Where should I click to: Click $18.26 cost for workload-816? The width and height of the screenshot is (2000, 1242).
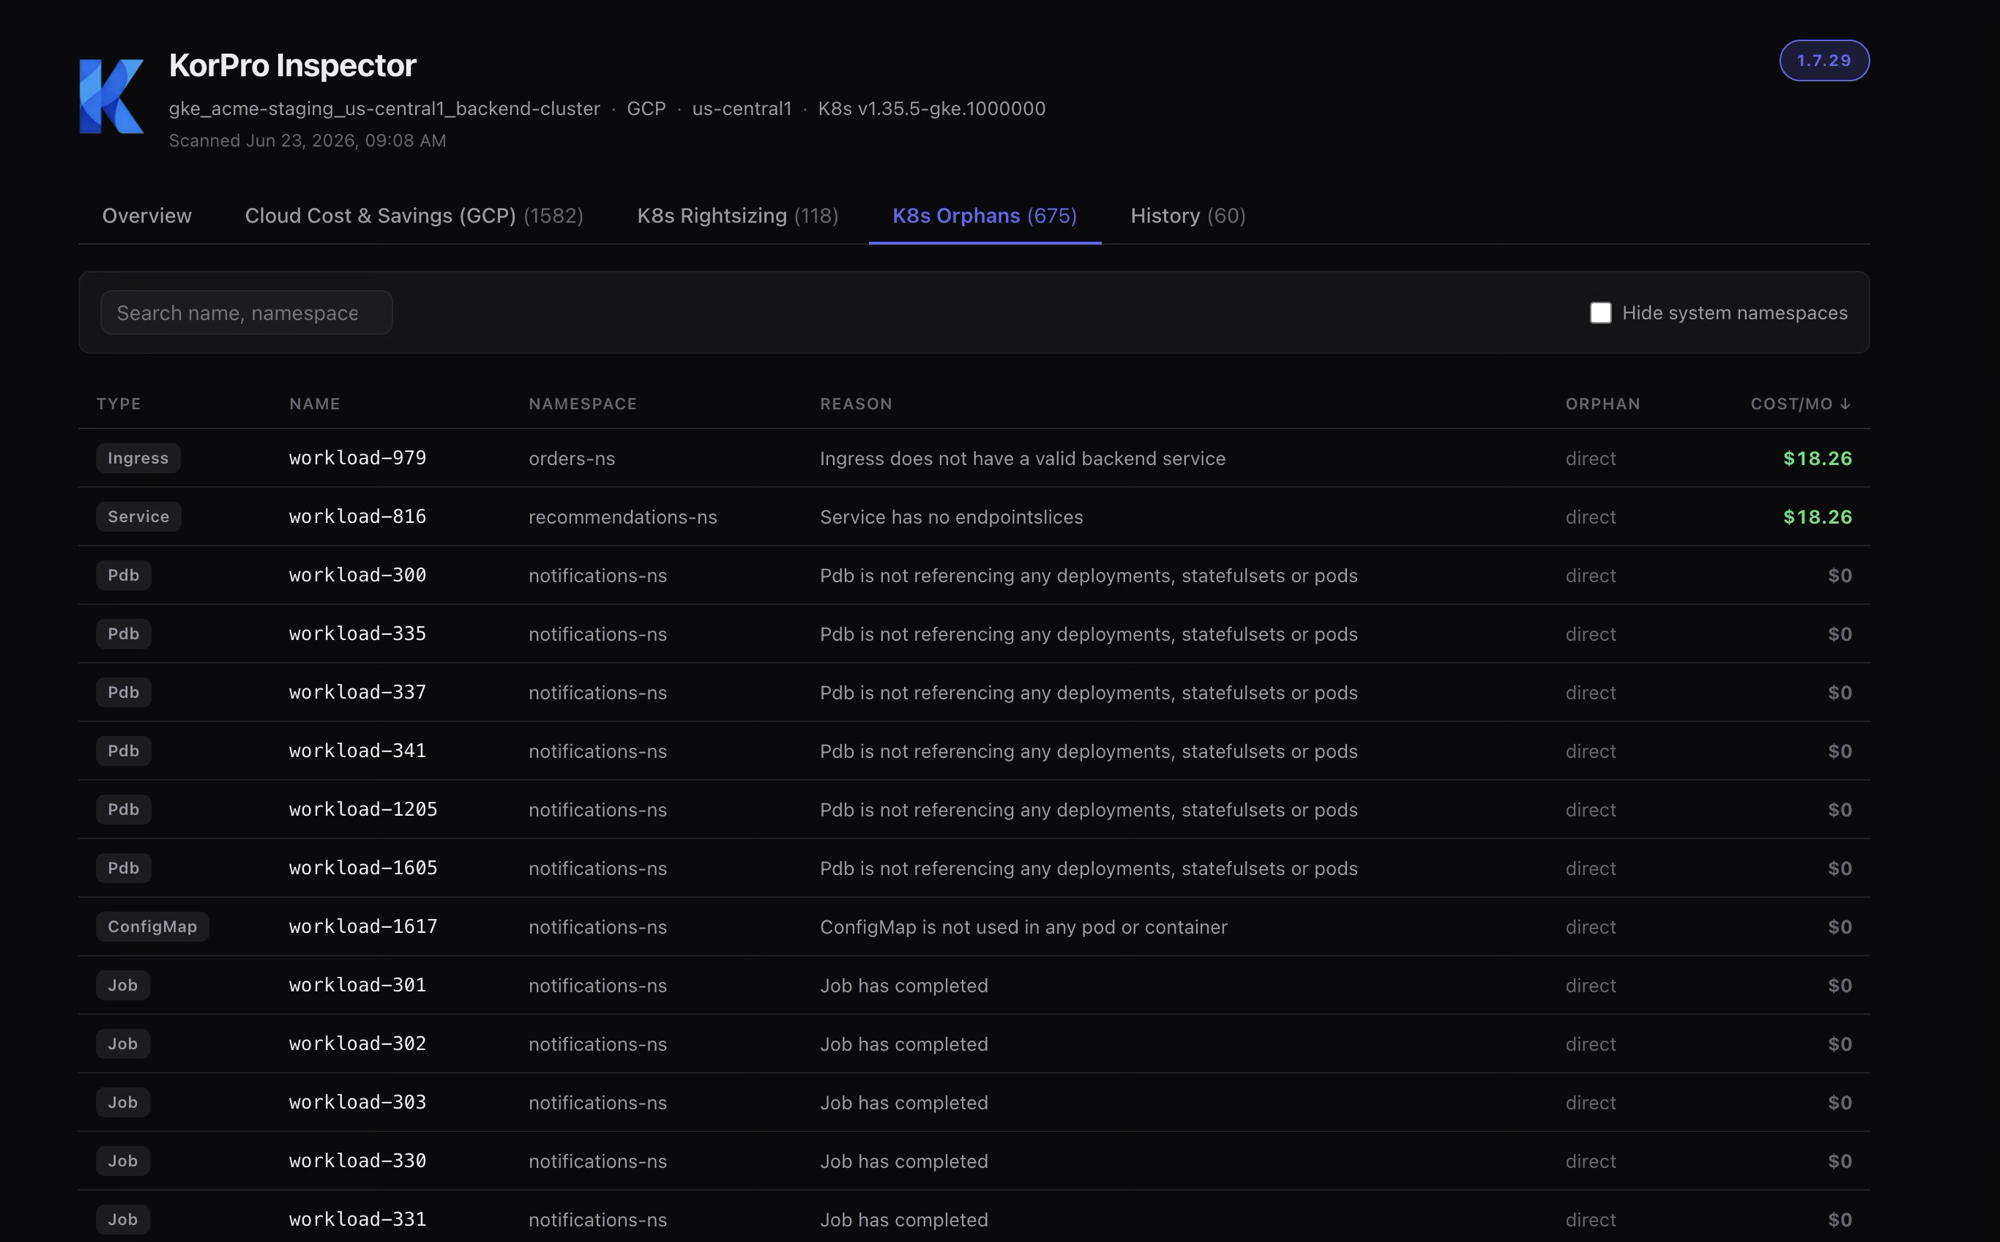pyautogui.click(x=1818, y=517)
